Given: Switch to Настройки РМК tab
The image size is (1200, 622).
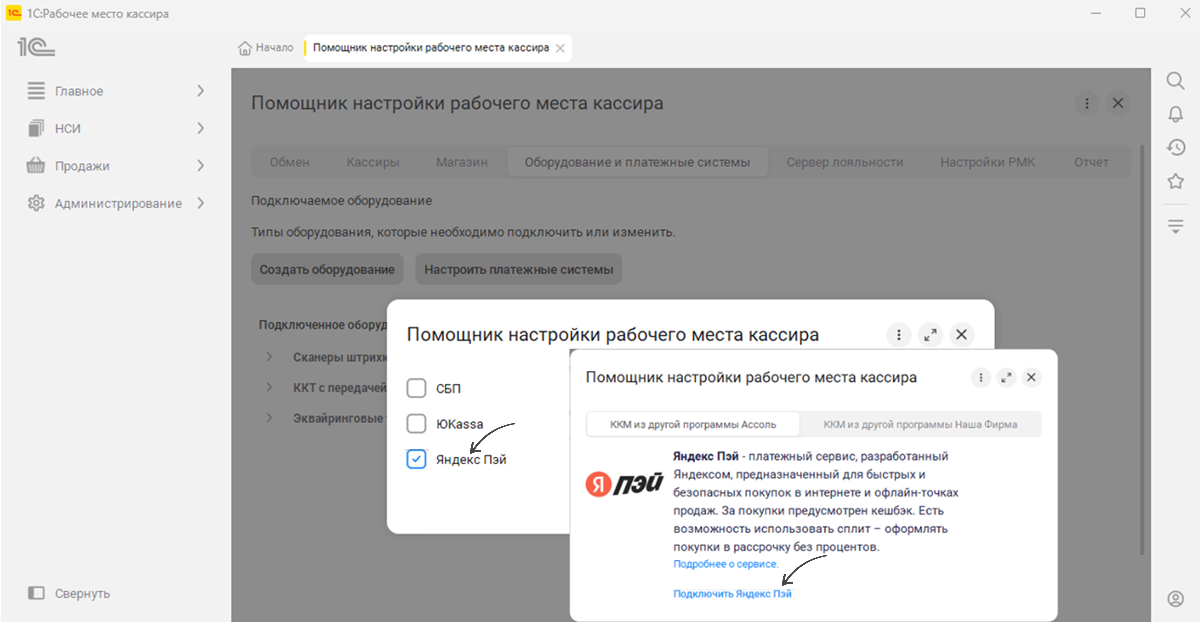Looking at the screenshot, I should click(x=988, y=162).
